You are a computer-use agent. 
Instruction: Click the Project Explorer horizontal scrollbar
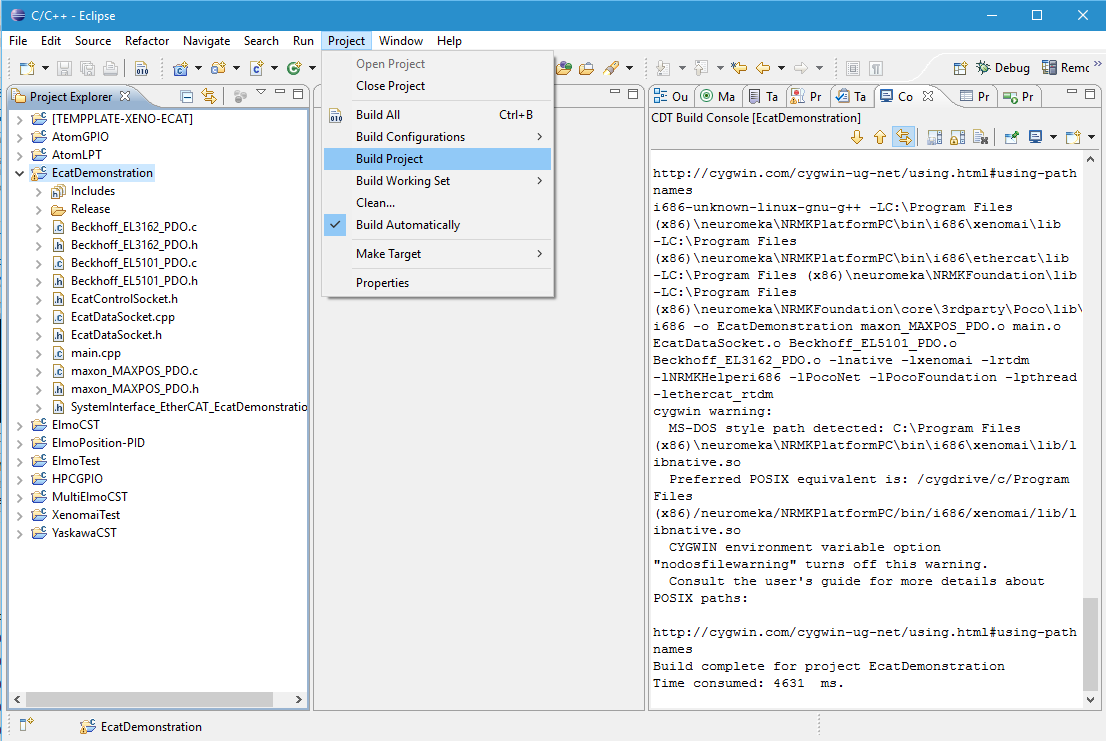149,699
